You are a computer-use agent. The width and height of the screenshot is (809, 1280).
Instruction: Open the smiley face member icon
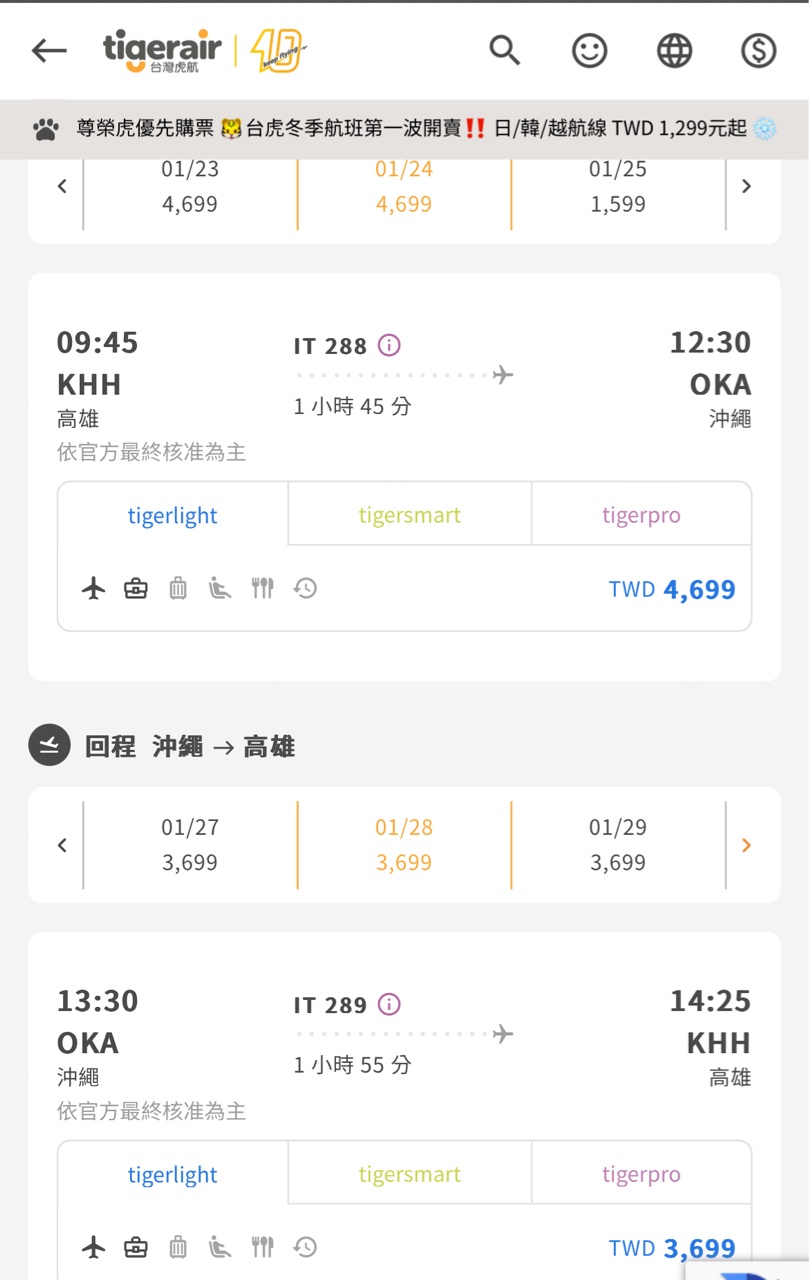click(589, 50)
